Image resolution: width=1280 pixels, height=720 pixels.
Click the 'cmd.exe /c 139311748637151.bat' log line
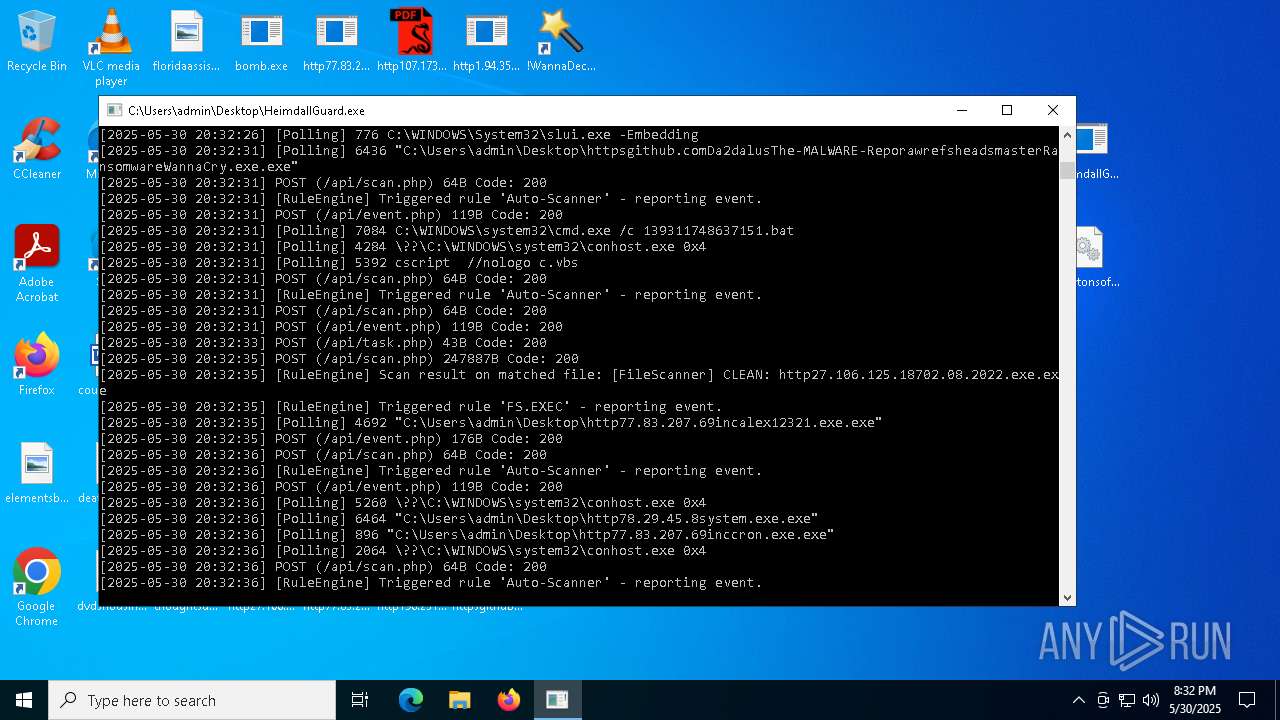[447, 231]
